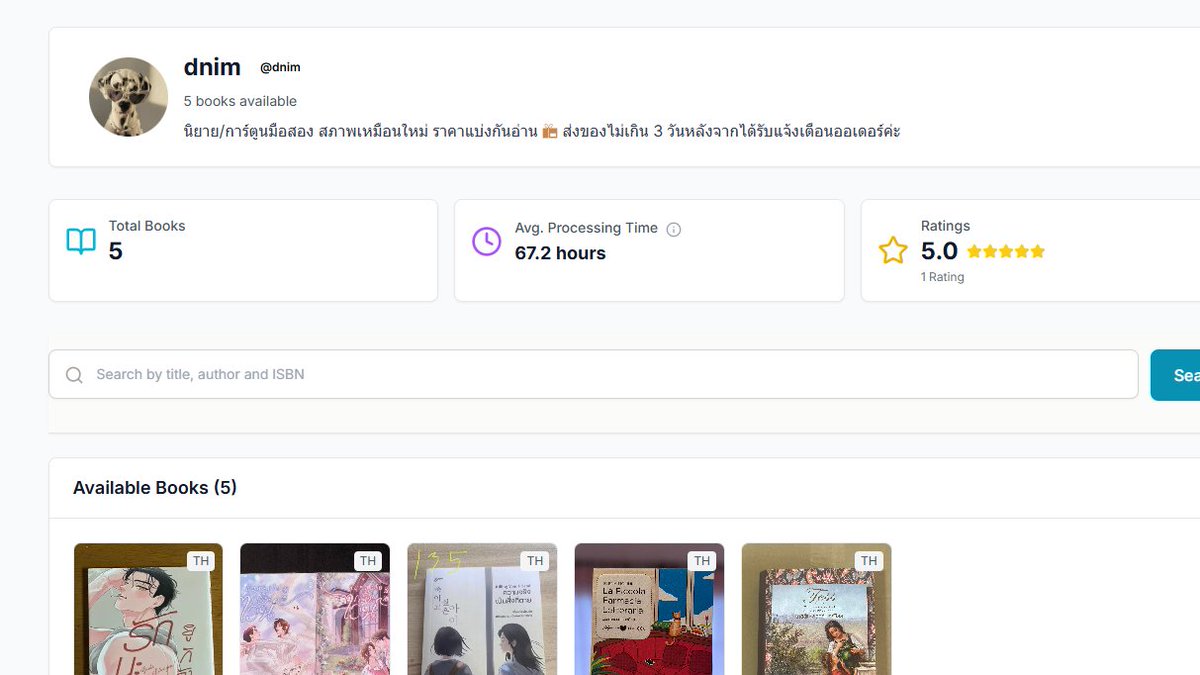Viewport: 1200px width, 675px height.
Task: Click the @dnim handle
Action: 281,67
